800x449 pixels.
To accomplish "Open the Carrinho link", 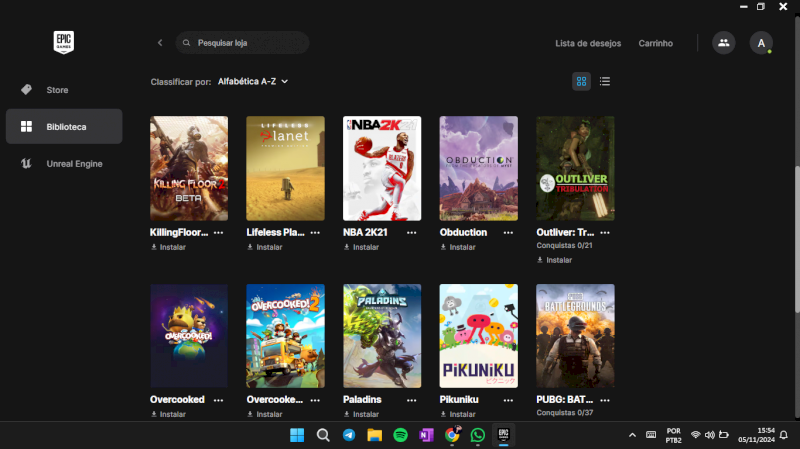I will 656,43.
